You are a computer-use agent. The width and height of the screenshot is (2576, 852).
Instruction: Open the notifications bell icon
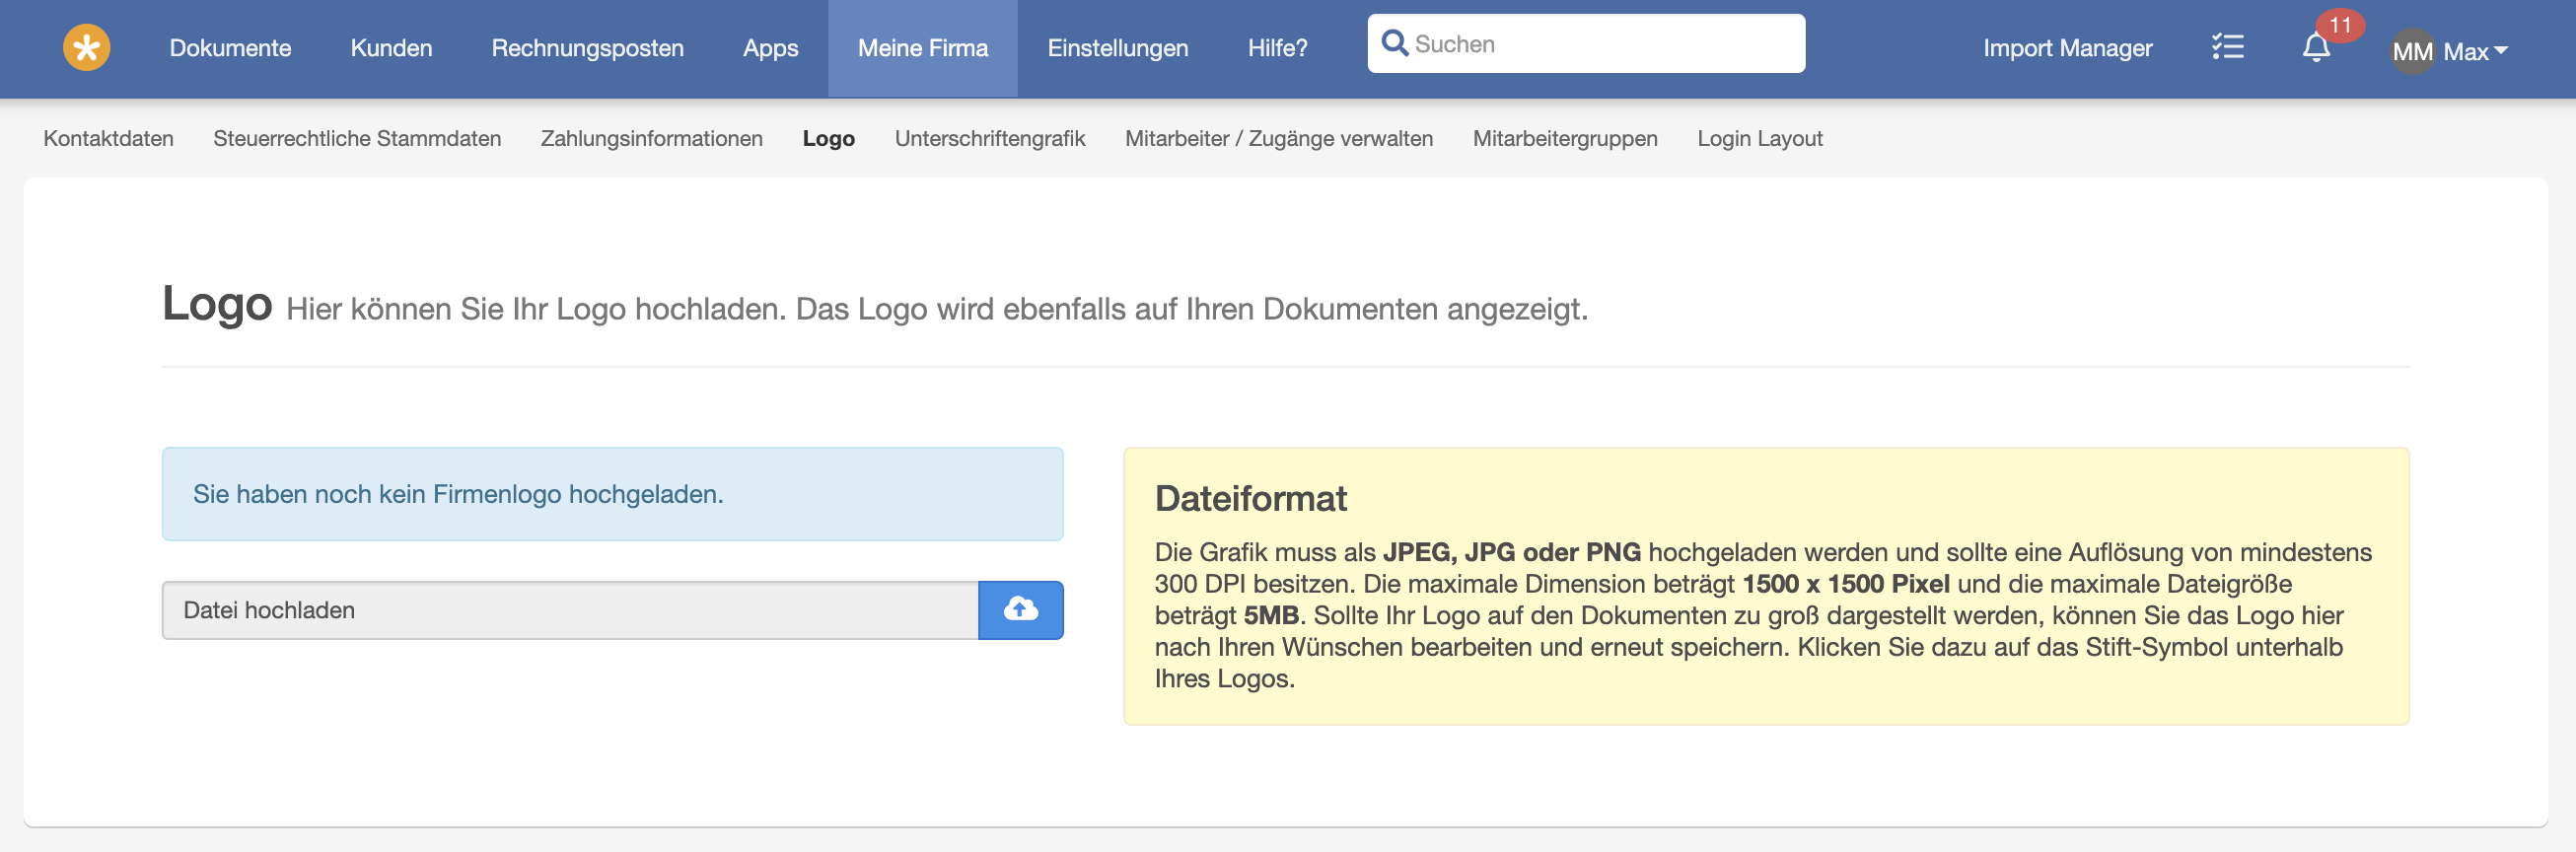[2315, 48]
